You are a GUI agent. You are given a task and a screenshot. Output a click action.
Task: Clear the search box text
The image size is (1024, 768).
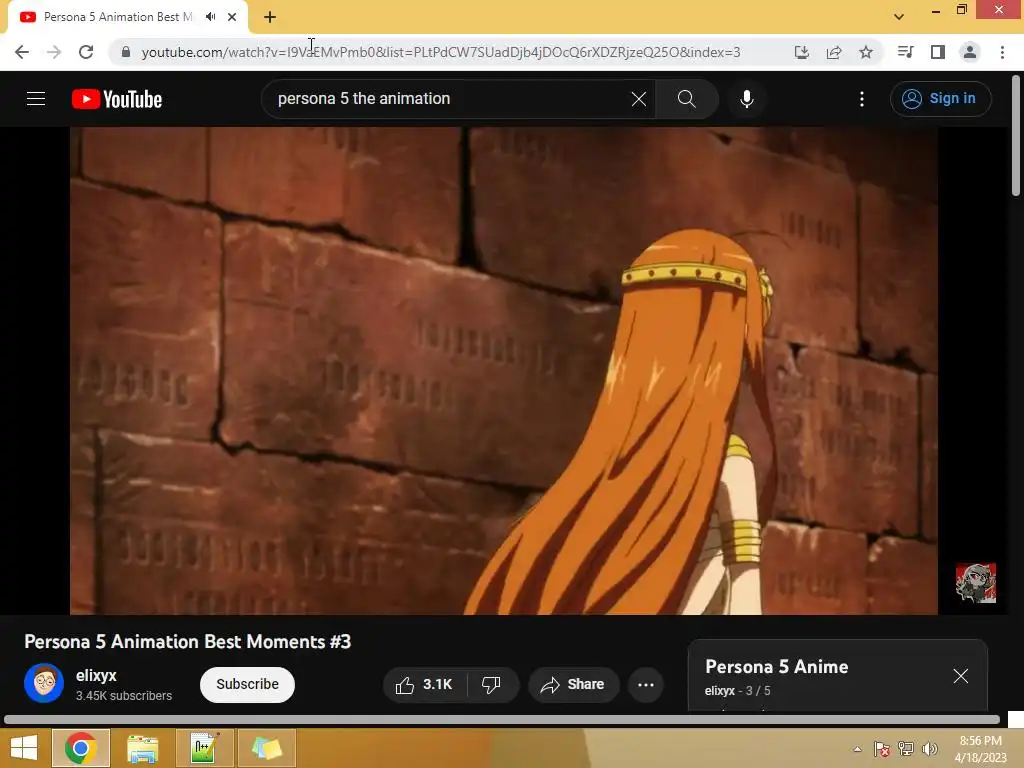coord(639,99)
